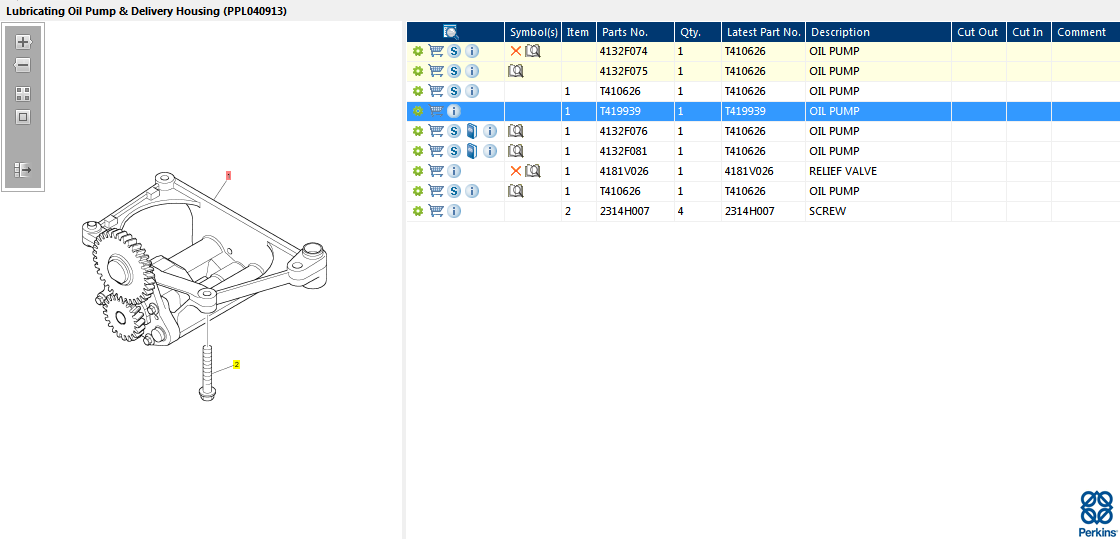Click the Item column header

(578, 32)
